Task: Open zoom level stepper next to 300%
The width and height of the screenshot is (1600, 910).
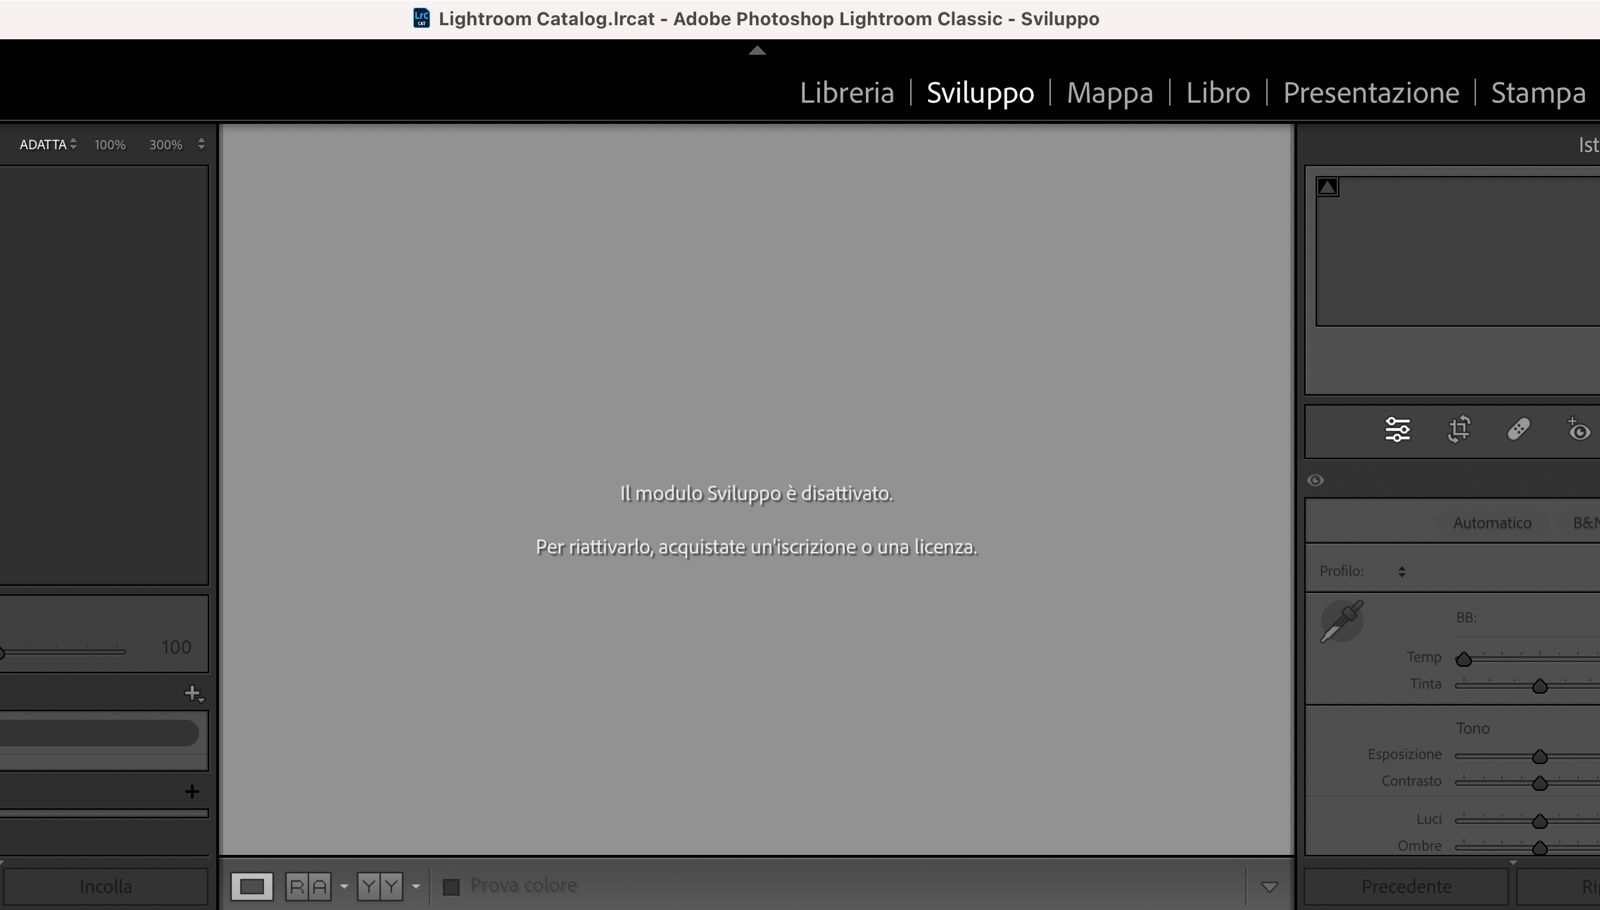Action: [x=201, y=144]
